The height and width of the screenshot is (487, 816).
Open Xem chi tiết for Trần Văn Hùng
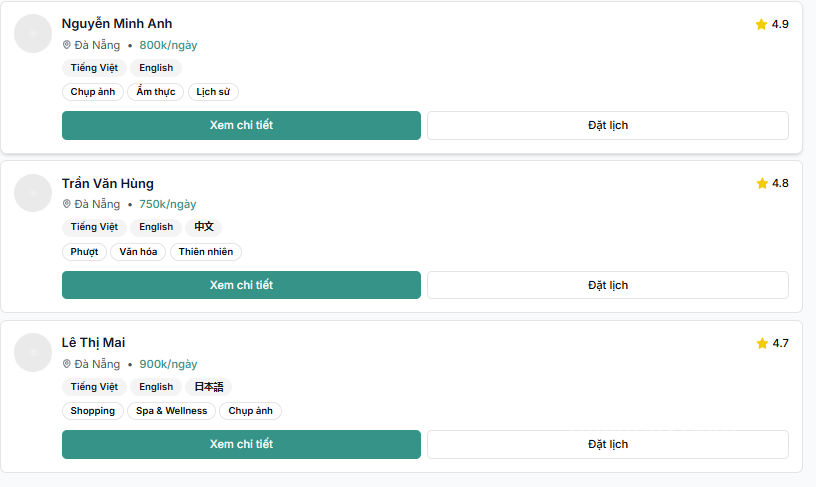point(241,285)
